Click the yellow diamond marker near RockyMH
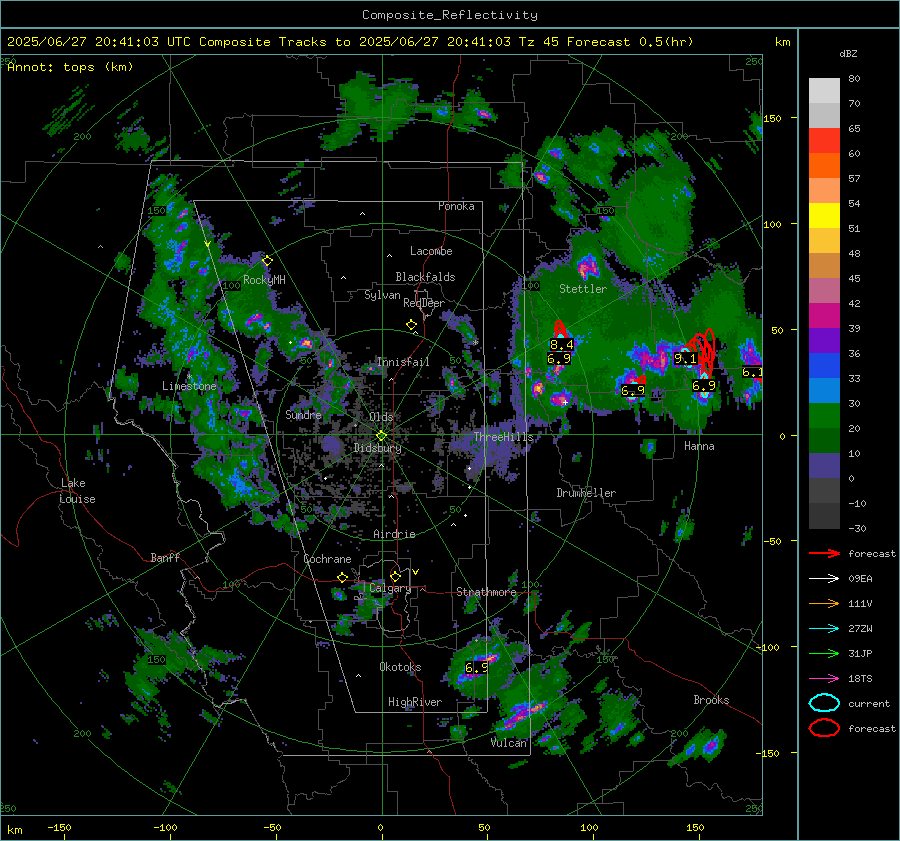 tap(267, 261)
